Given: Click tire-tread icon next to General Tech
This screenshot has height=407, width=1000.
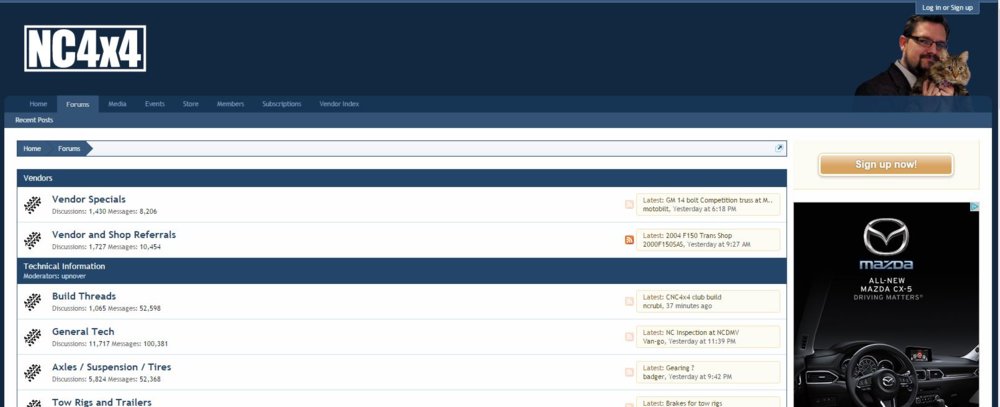Looking at the screenshot, I should (x=33, y=336).
